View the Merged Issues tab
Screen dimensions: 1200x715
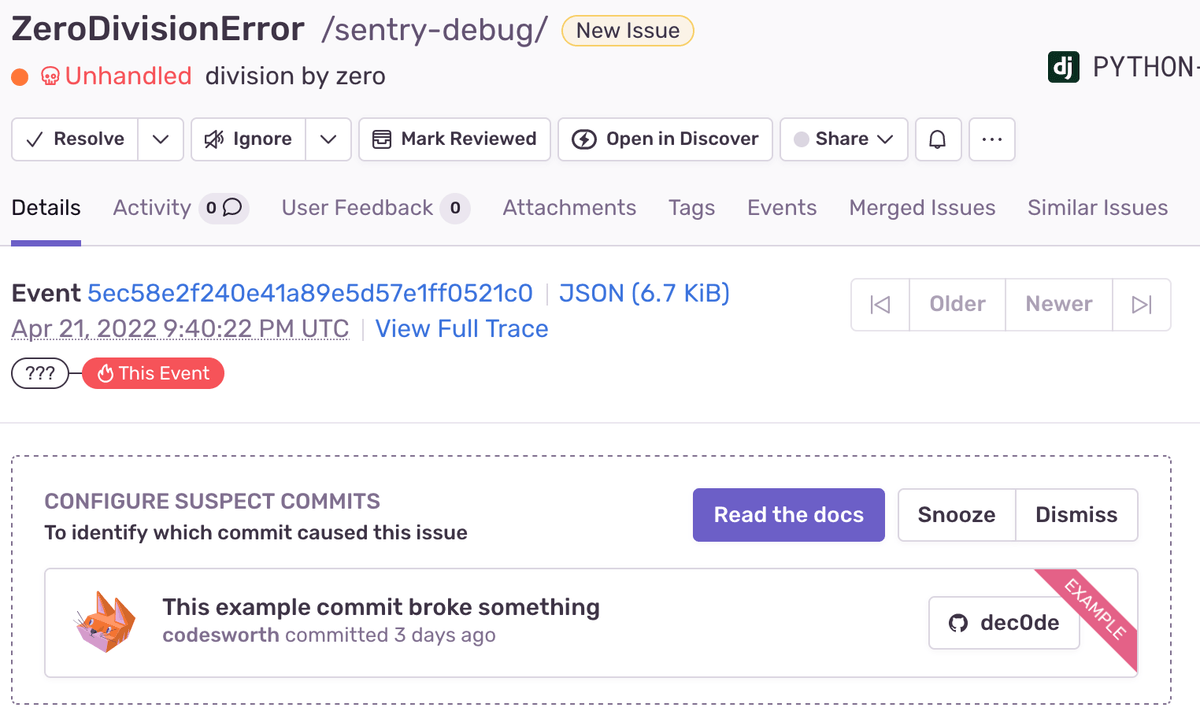click(x=921, y=208)
